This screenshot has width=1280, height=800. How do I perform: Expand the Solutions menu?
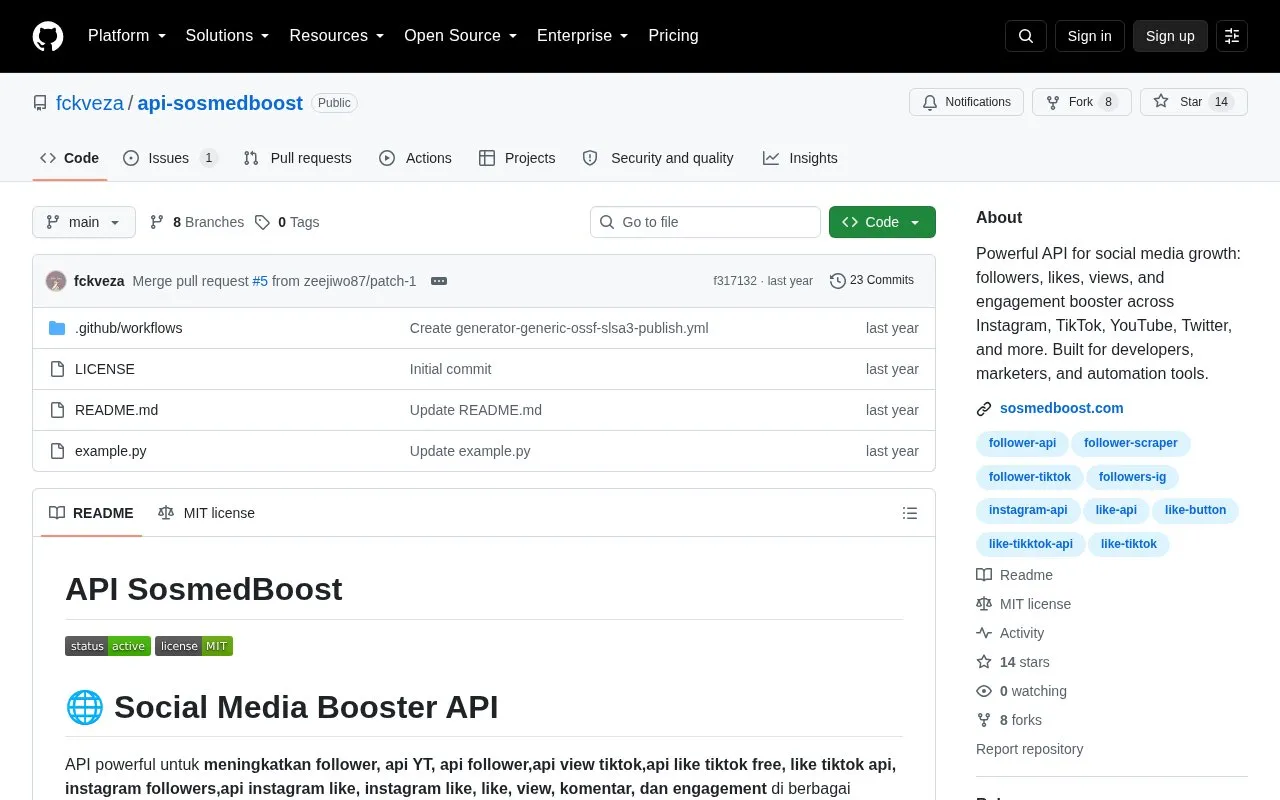coord(228,36)
